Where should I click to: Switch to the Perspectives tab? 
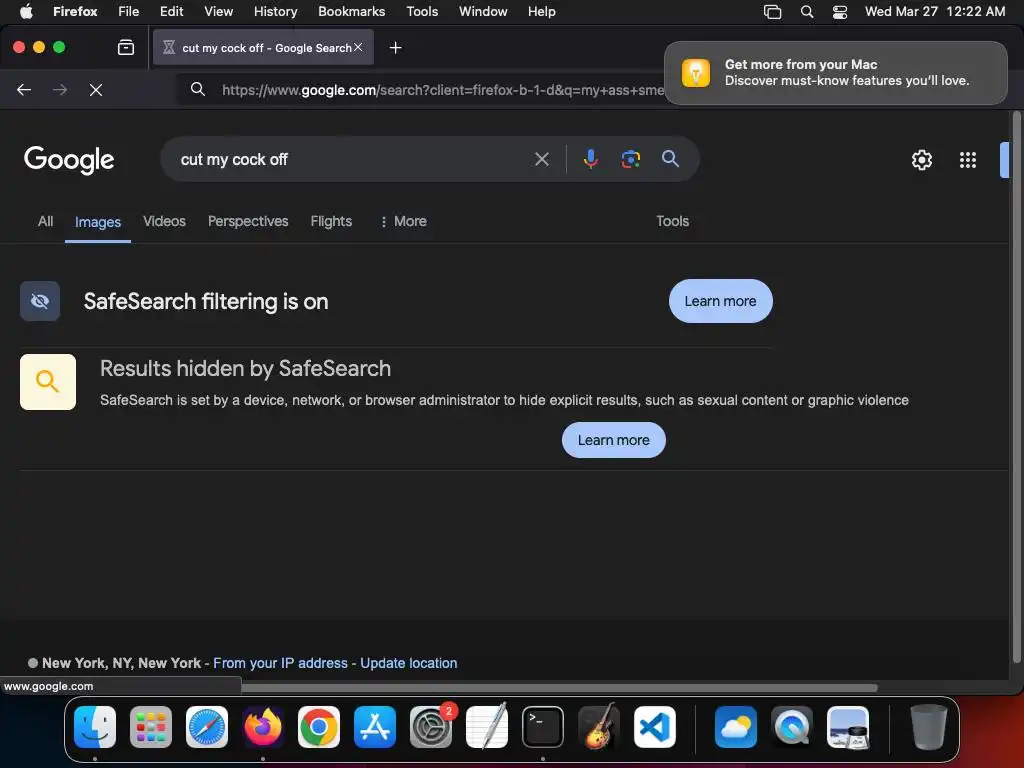[x=248, y=221]
